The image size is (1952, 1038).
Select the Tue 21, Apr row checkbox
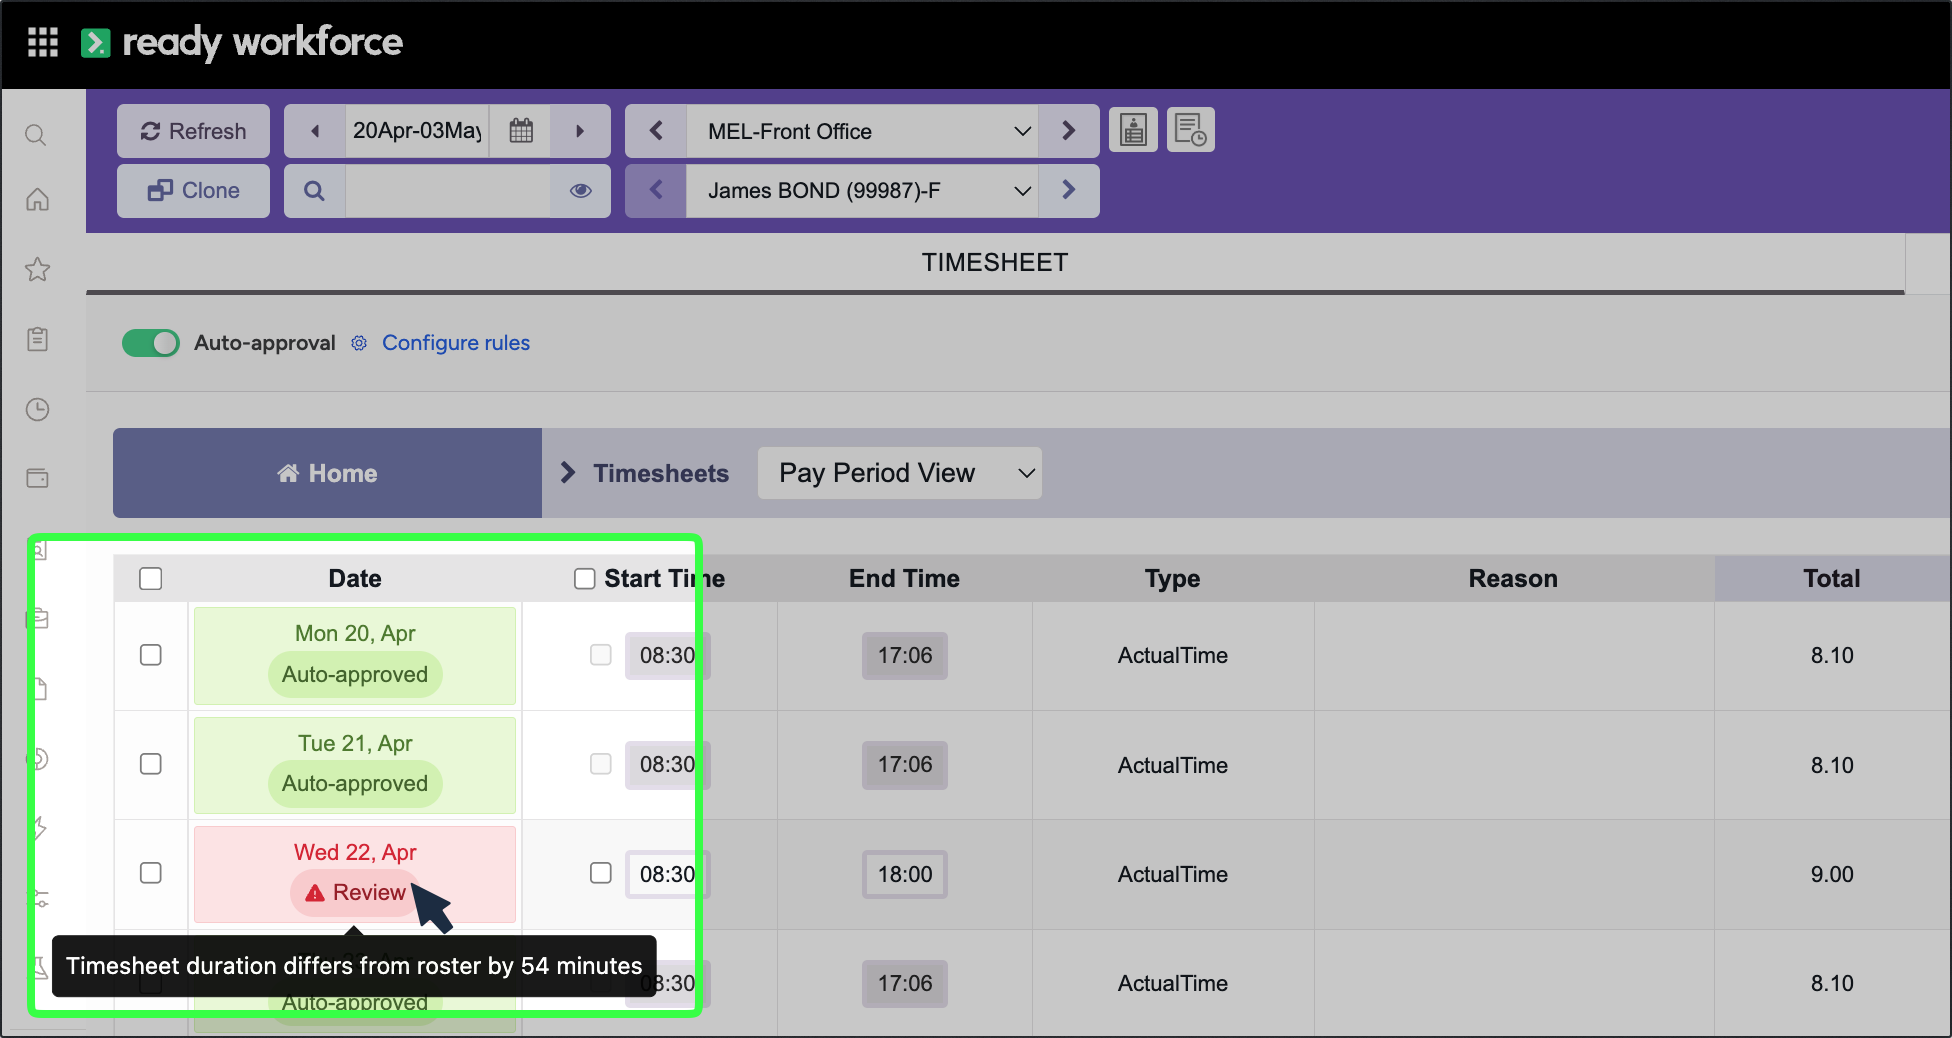151,764
